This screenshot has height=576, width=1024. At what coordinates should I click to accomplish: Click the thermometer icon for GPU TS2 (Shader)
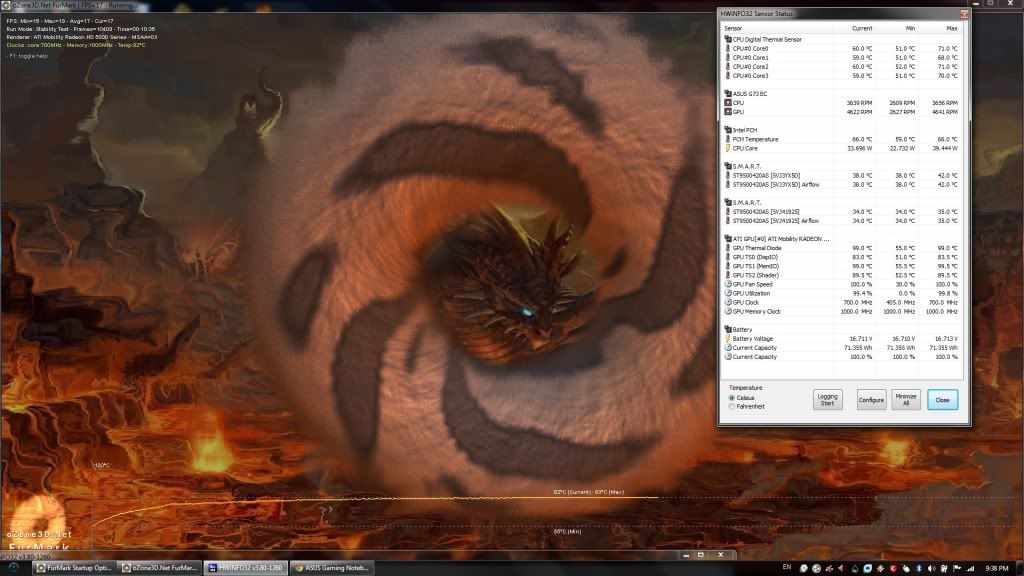click(x=728, y=276)
